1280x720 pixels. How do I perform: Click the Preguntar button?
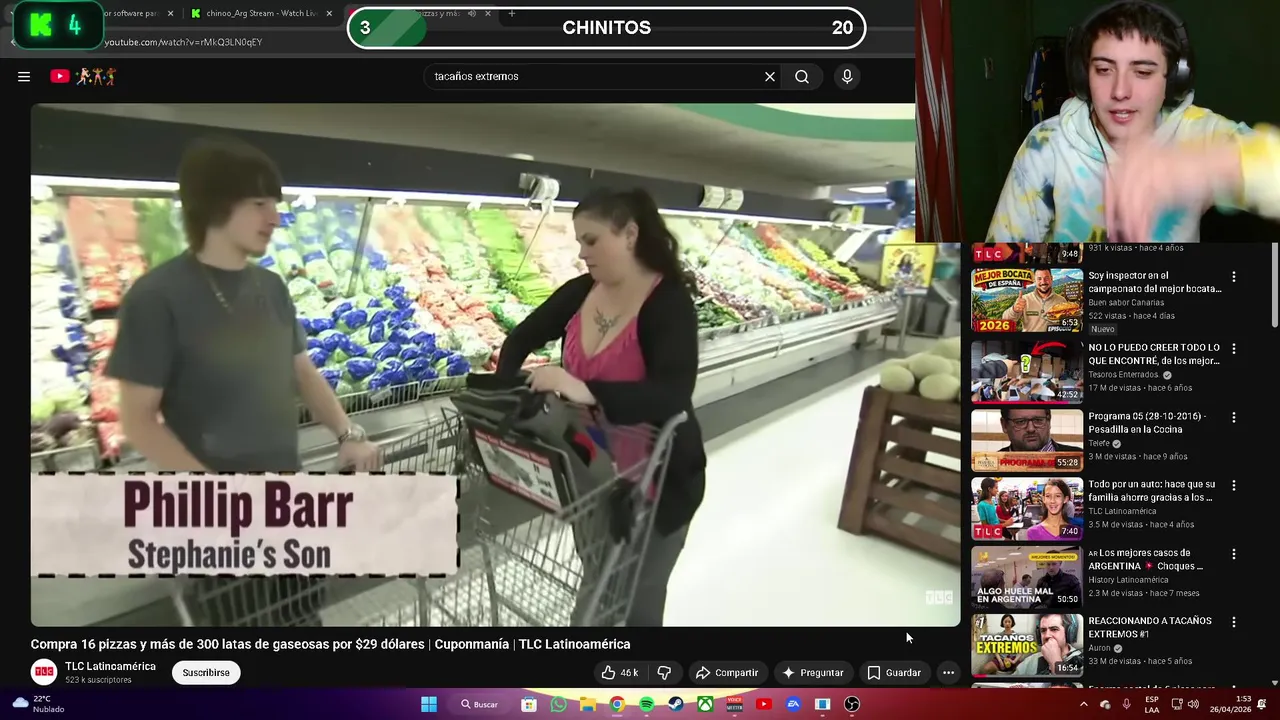tap(812, 673)
